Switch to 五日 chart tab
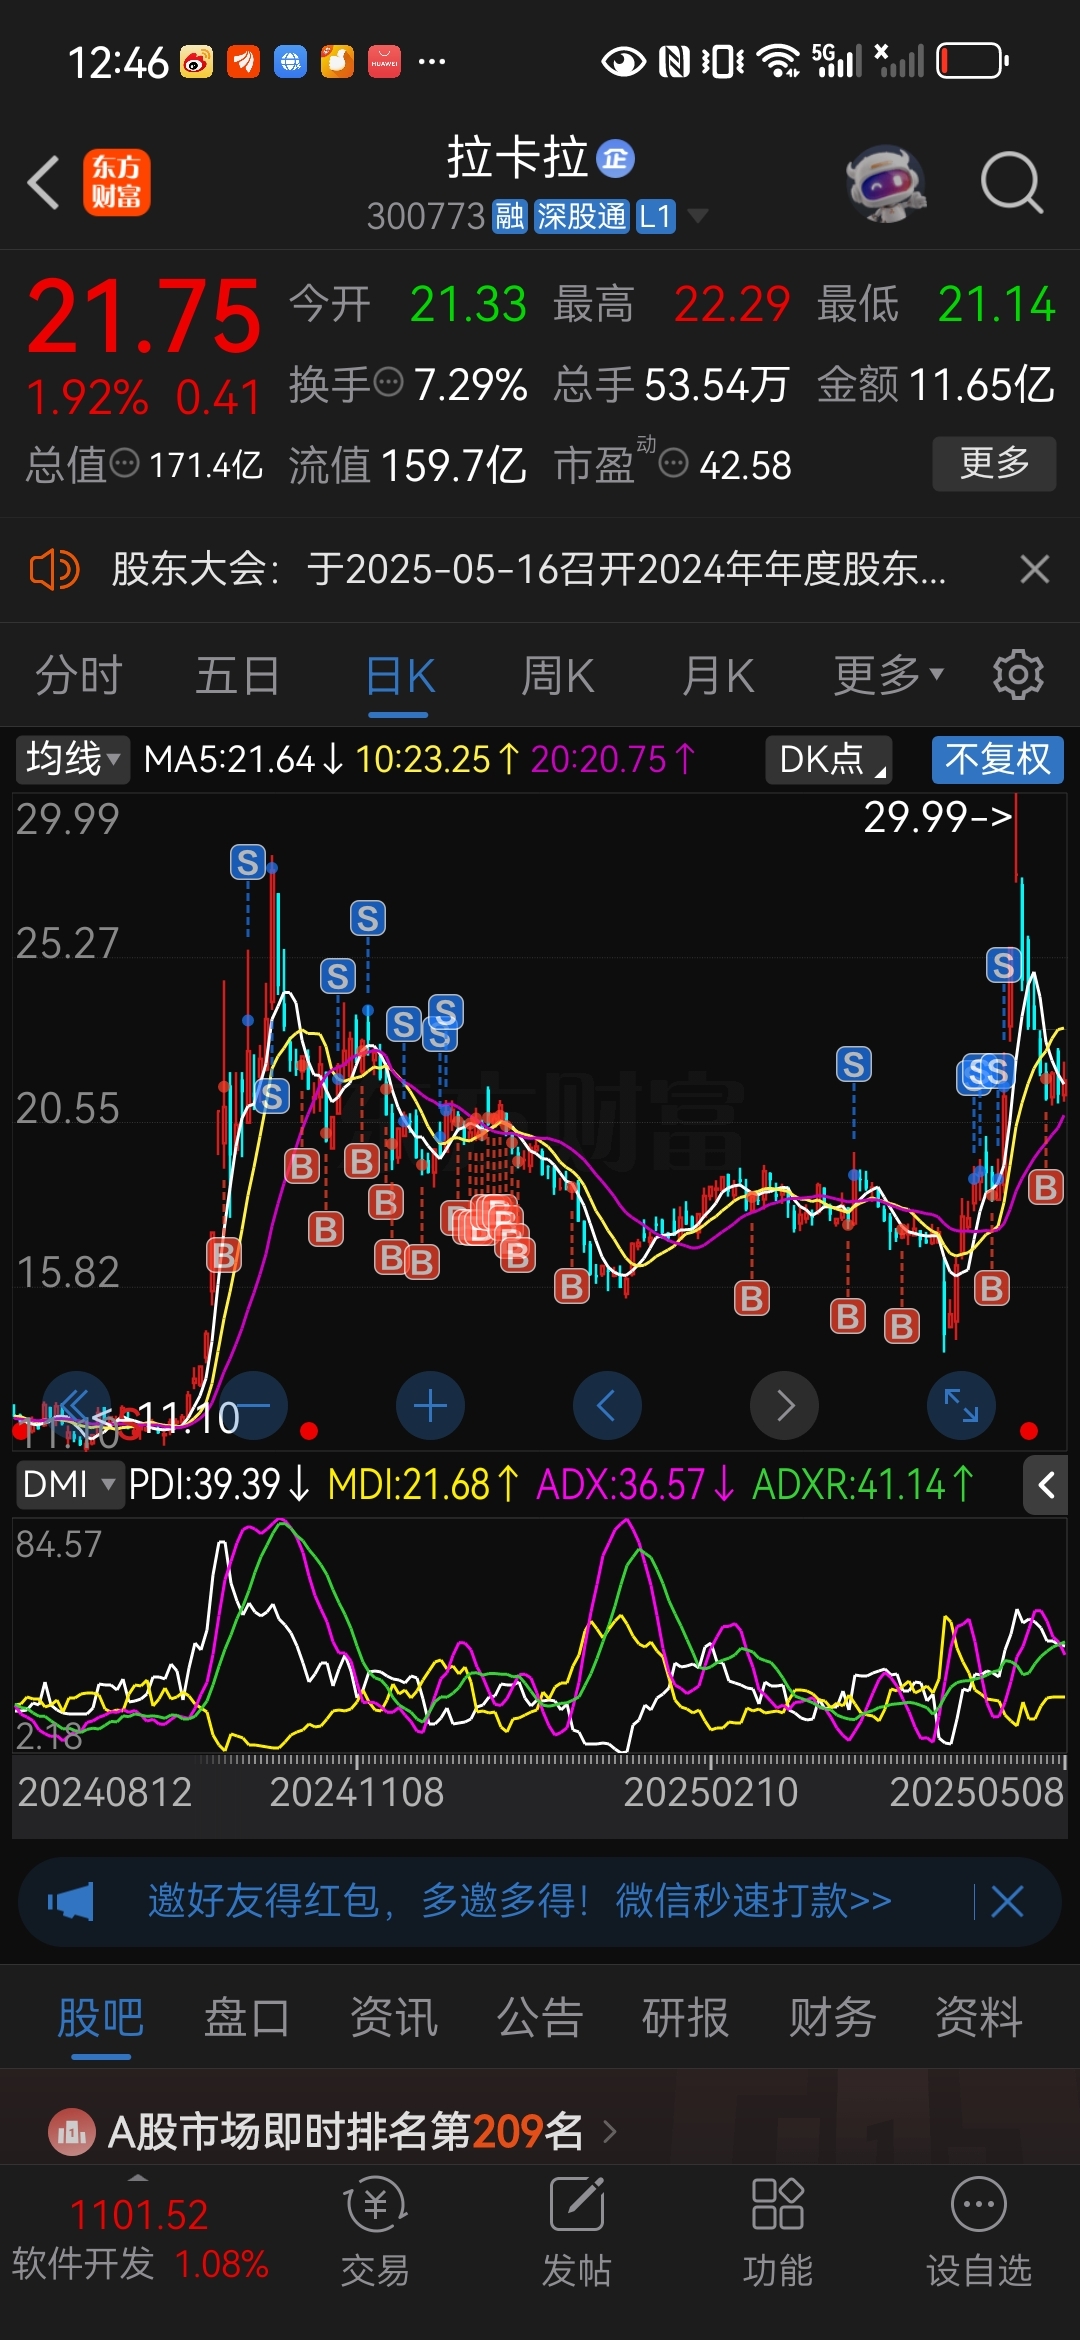 (x=238, y=676)
